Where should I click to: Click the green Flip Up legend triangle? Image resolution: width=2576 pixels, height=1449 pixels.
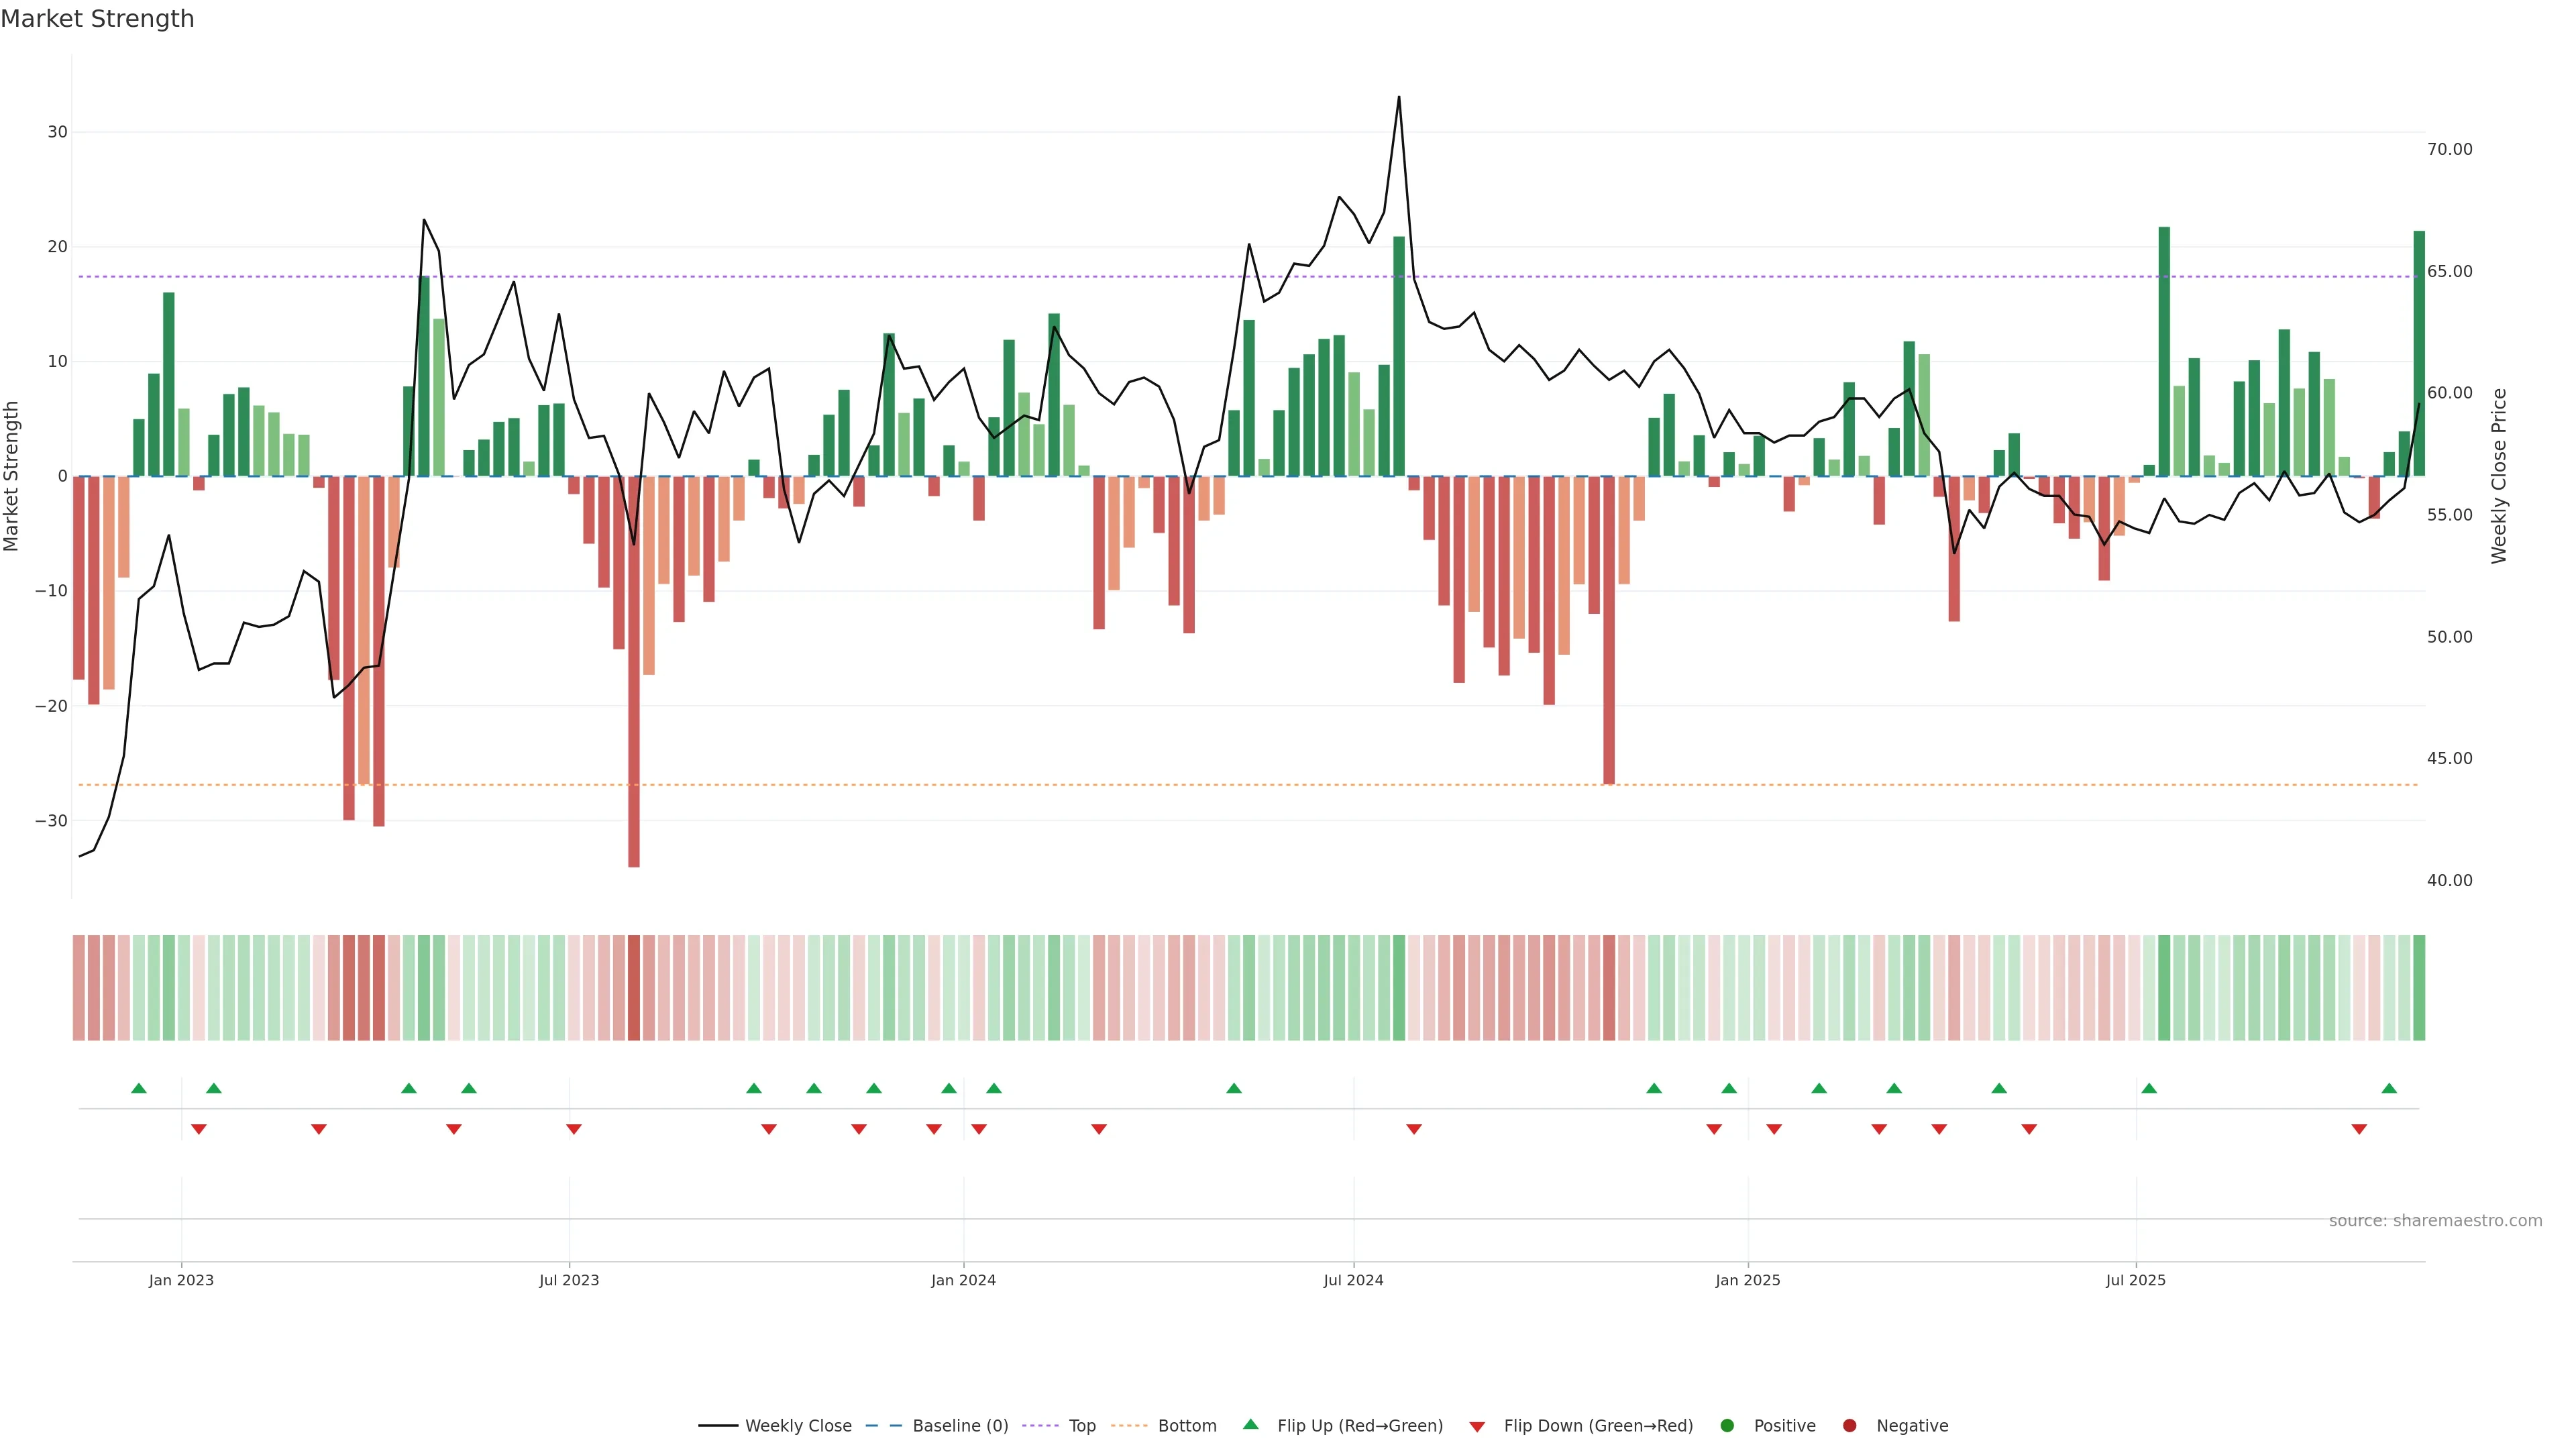point(1250,1425)
